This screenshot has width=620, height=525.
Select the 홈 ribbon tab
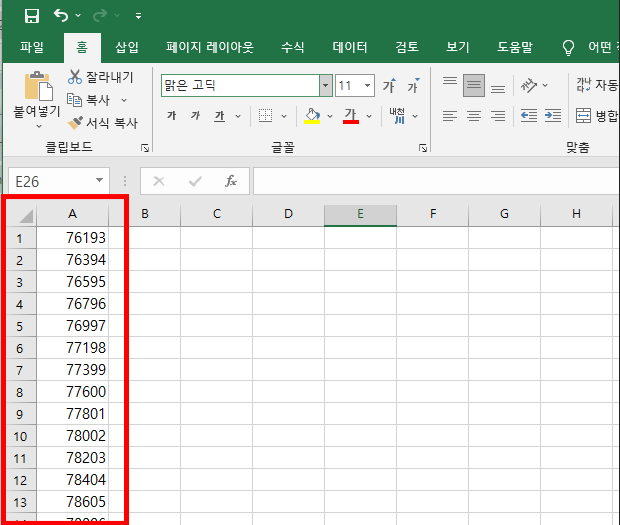coord(82,47)
